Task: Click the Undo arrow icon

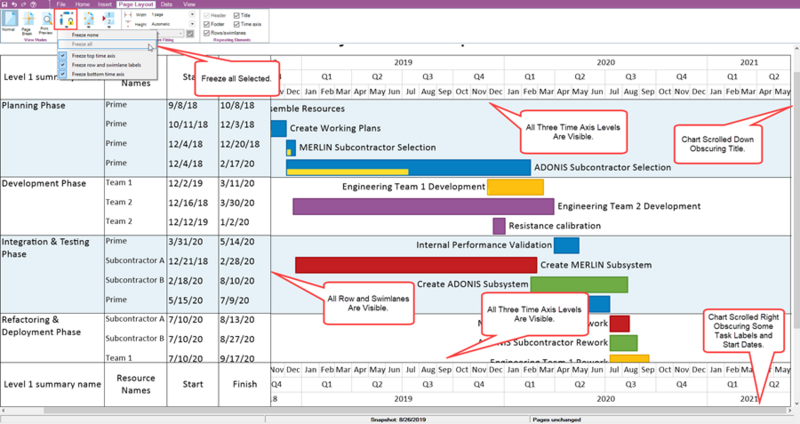Action: [x=14, y=4]
